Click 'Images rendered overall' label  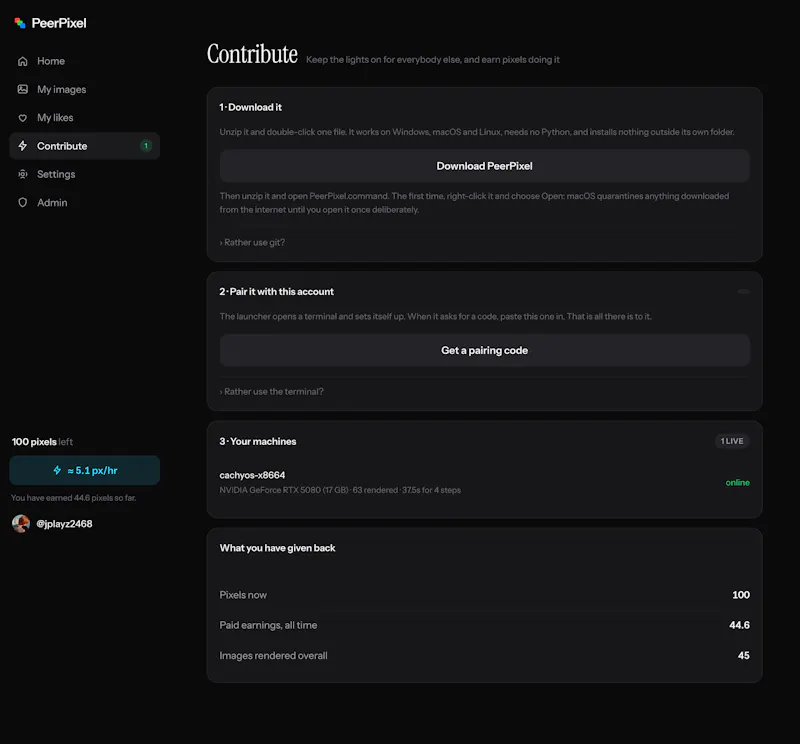pyautogui.click(x=273, y=656)
